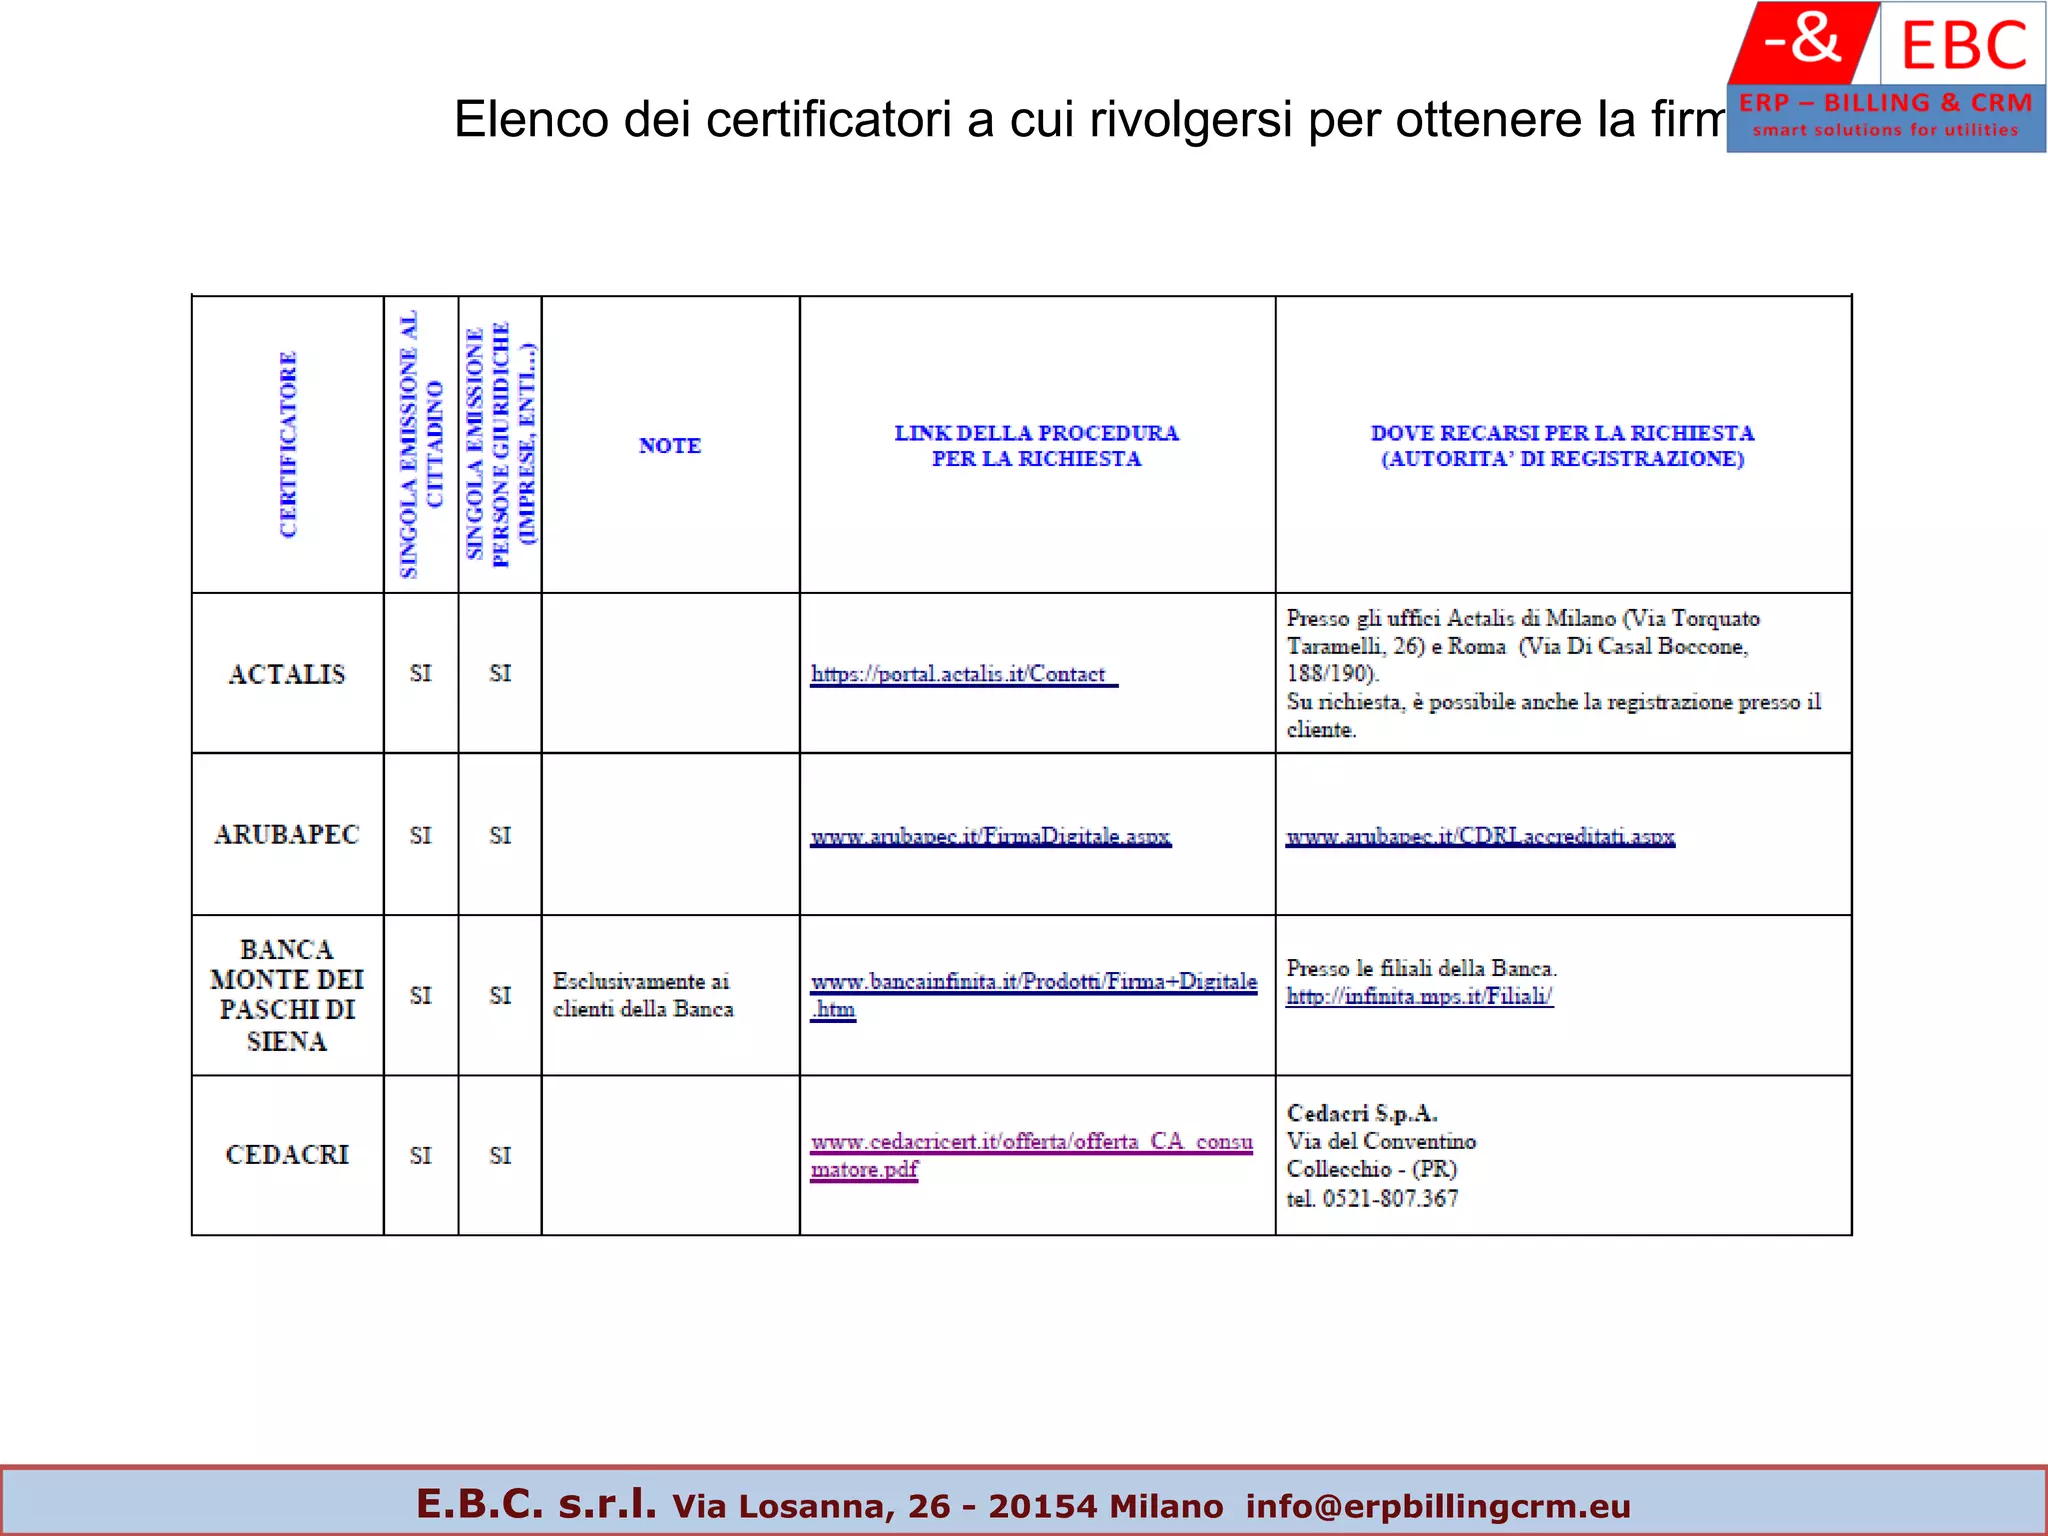Click the info@erpbillingcrm.eu email in footer
The height and width of the screenshot is (1536, 2048).
click(1438, 1506)
